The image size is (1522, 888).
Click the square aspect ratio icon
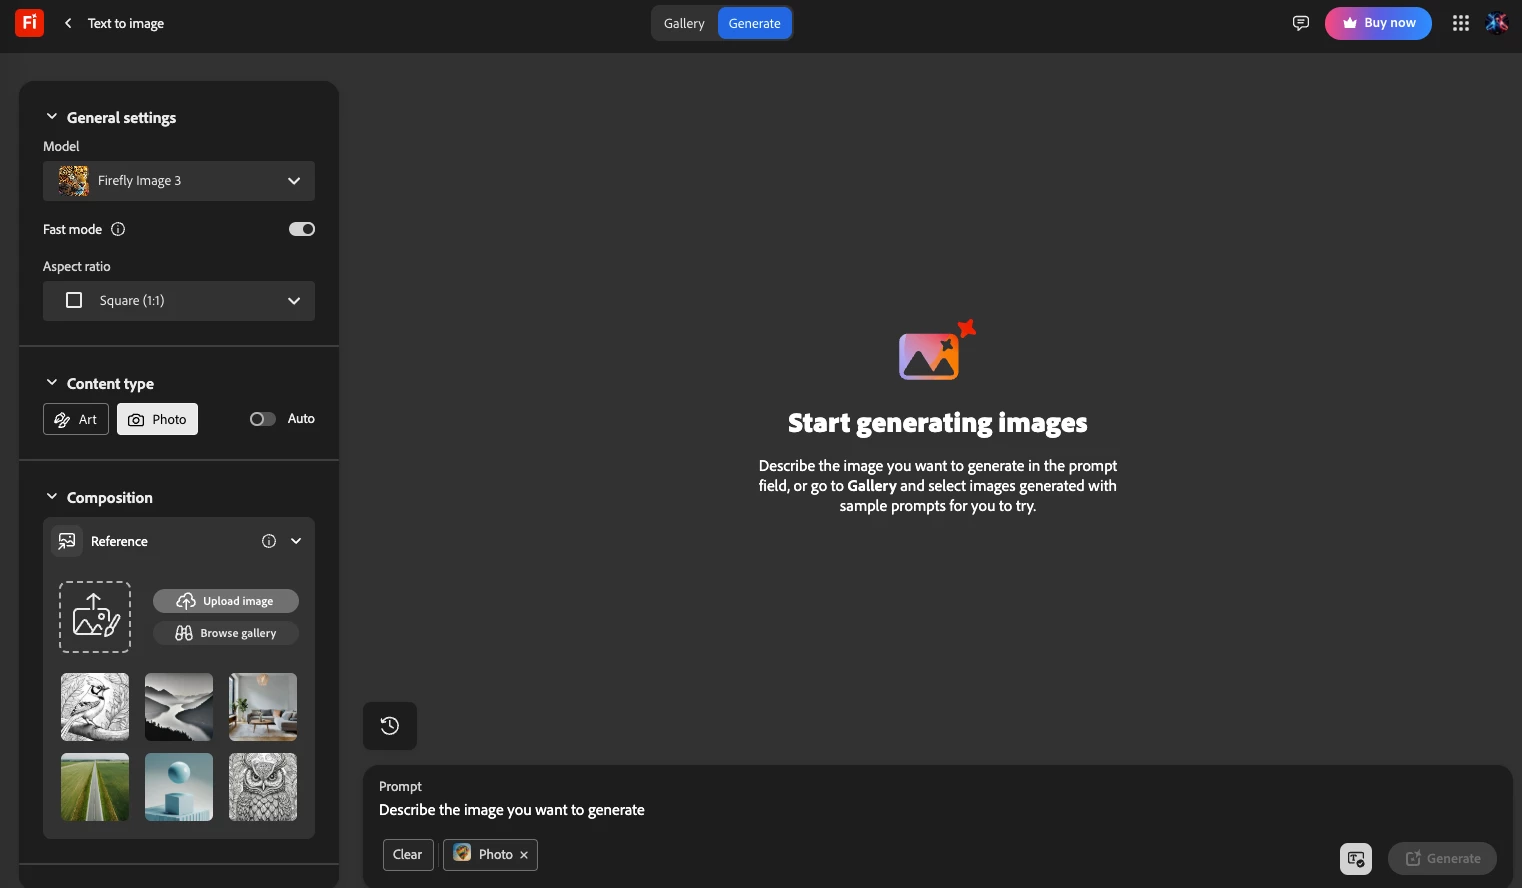(74, 300)
